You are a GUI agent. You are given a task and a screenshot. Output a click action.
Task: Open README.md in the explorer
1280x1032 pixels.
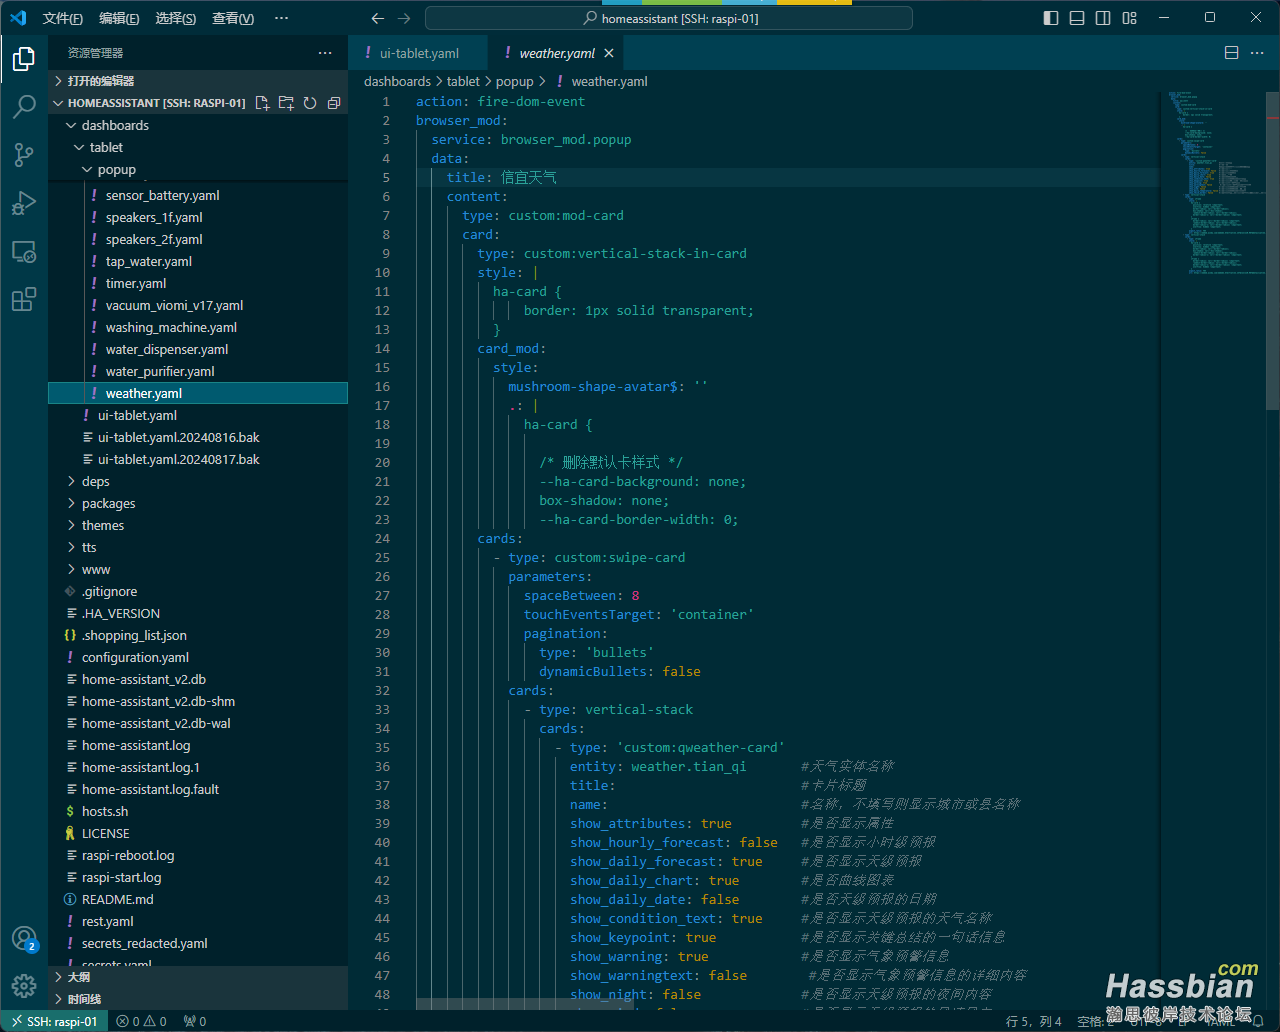(x=198, y=899)
